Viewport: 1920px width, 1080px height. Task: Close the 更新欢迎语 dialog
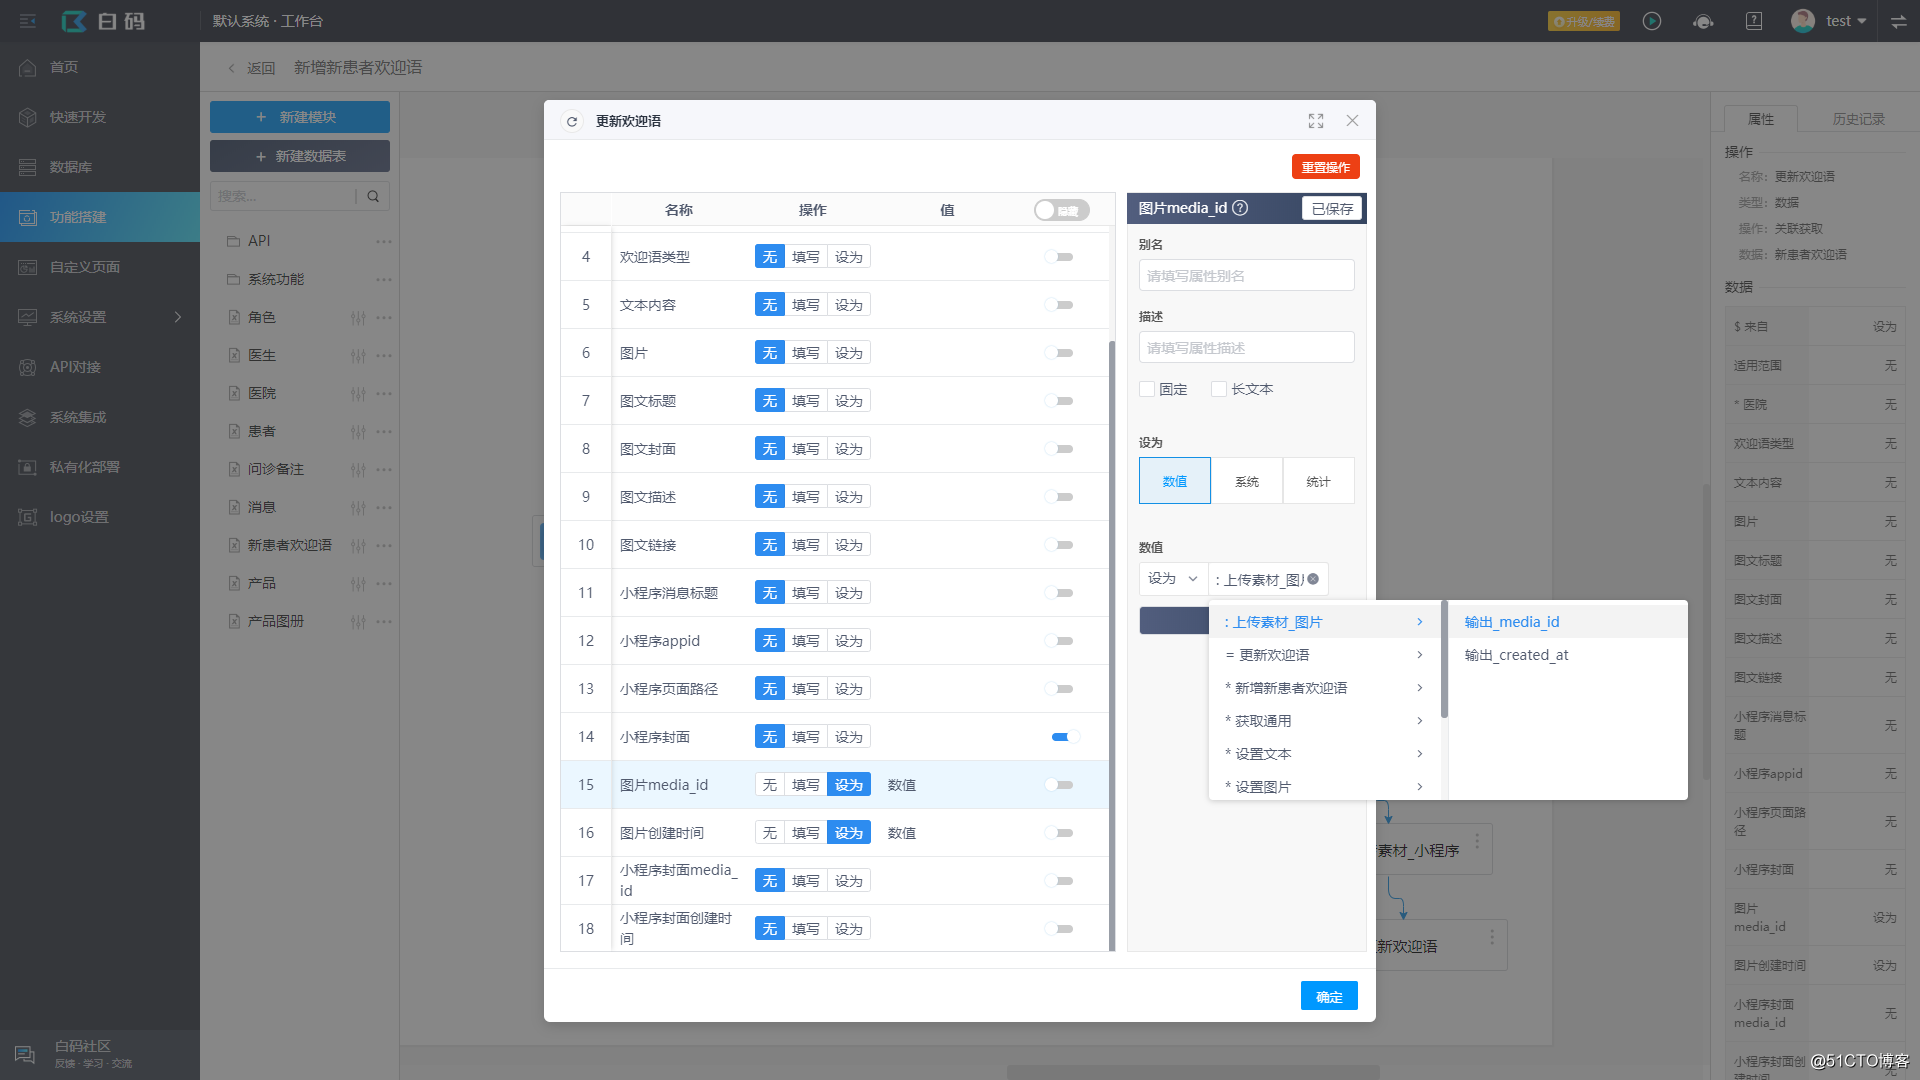point(1352,121)
